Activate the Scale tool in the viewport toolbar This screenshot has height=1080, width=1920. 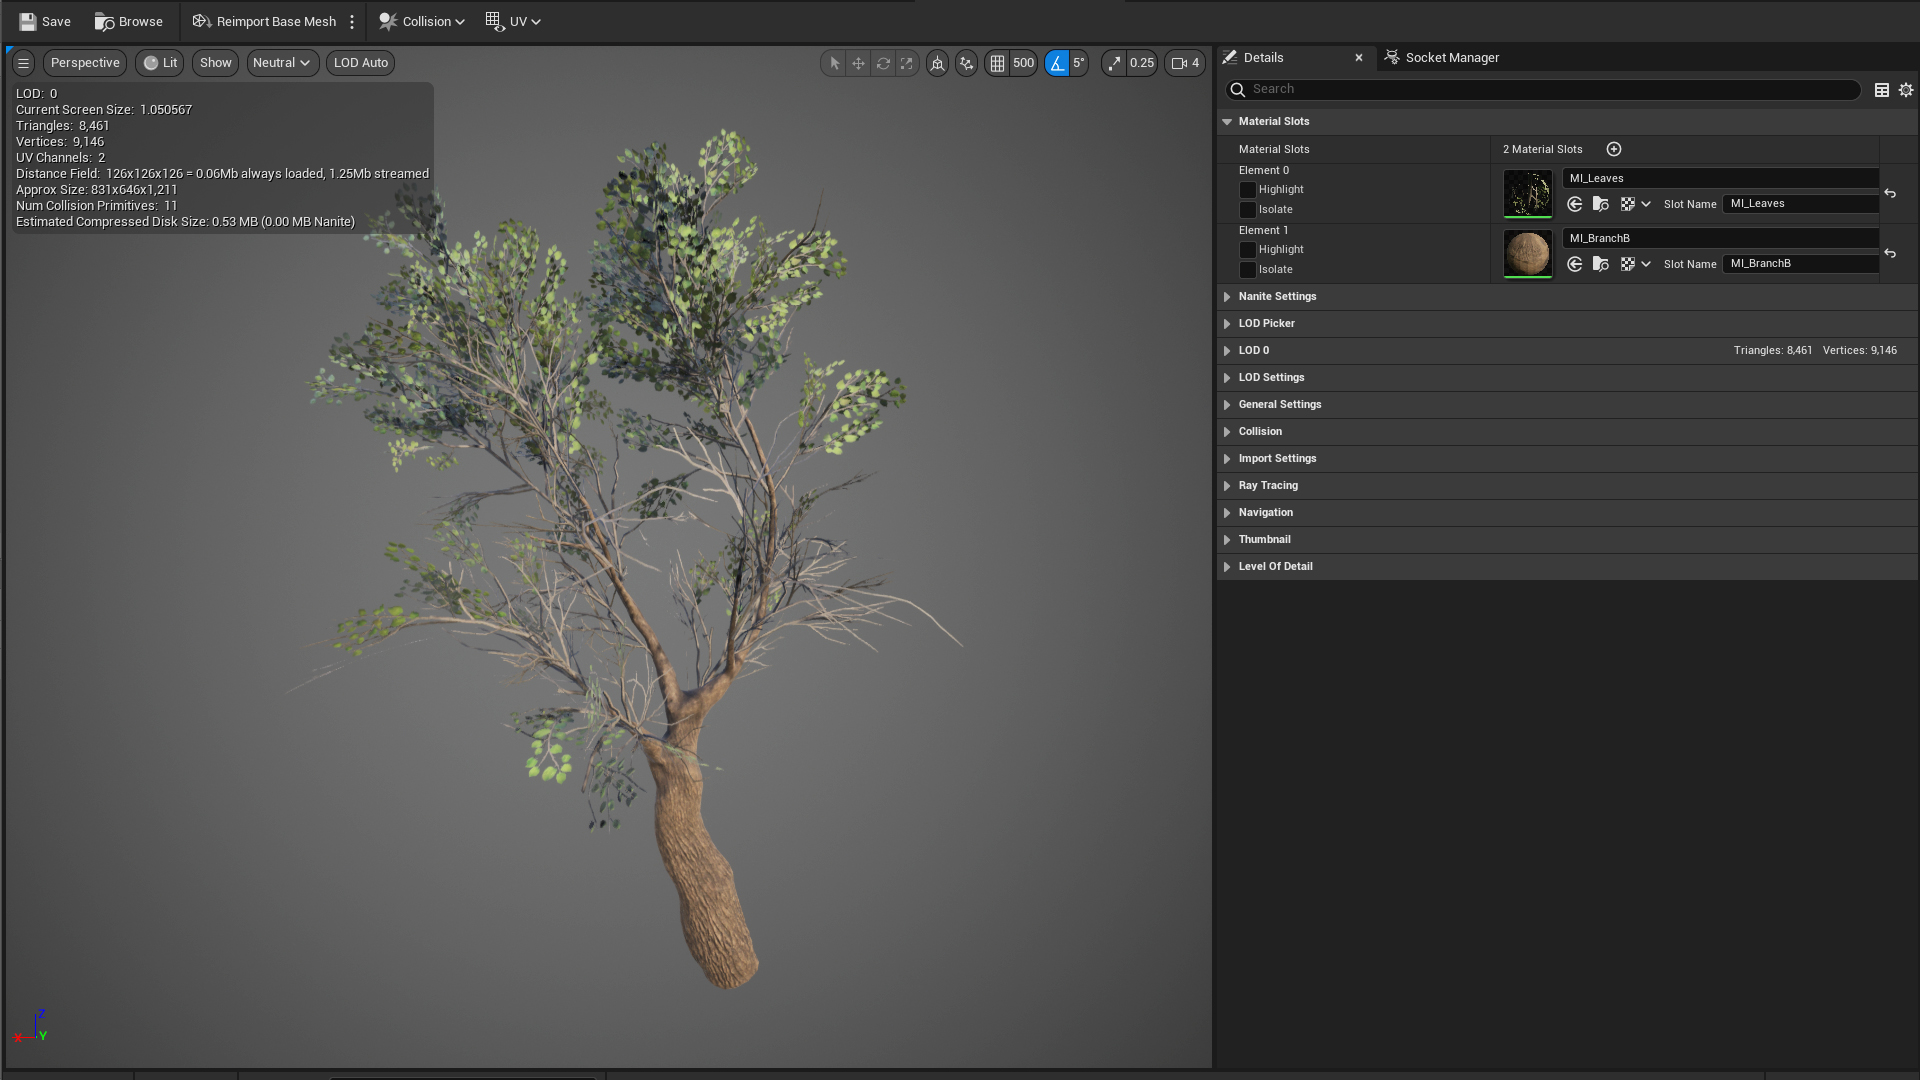(x=907, y=63)
